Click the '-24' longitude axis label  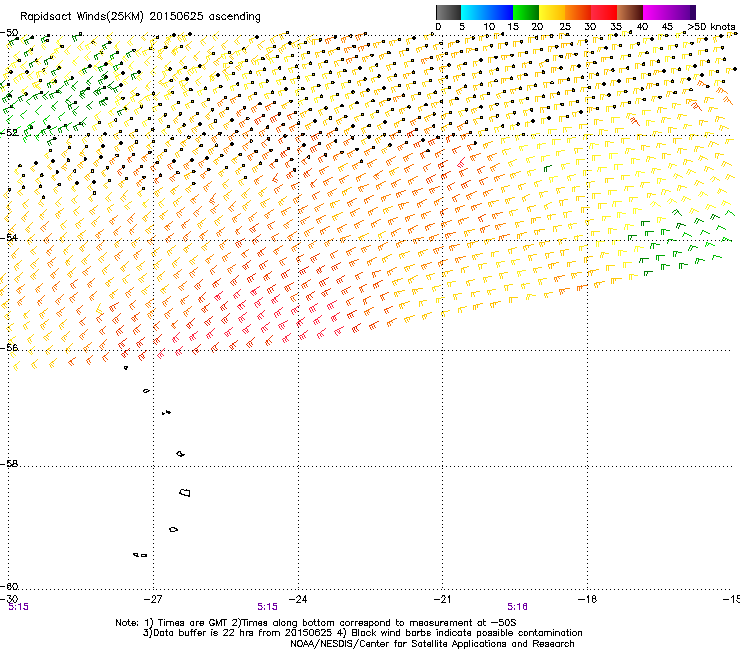coord(297,599)
